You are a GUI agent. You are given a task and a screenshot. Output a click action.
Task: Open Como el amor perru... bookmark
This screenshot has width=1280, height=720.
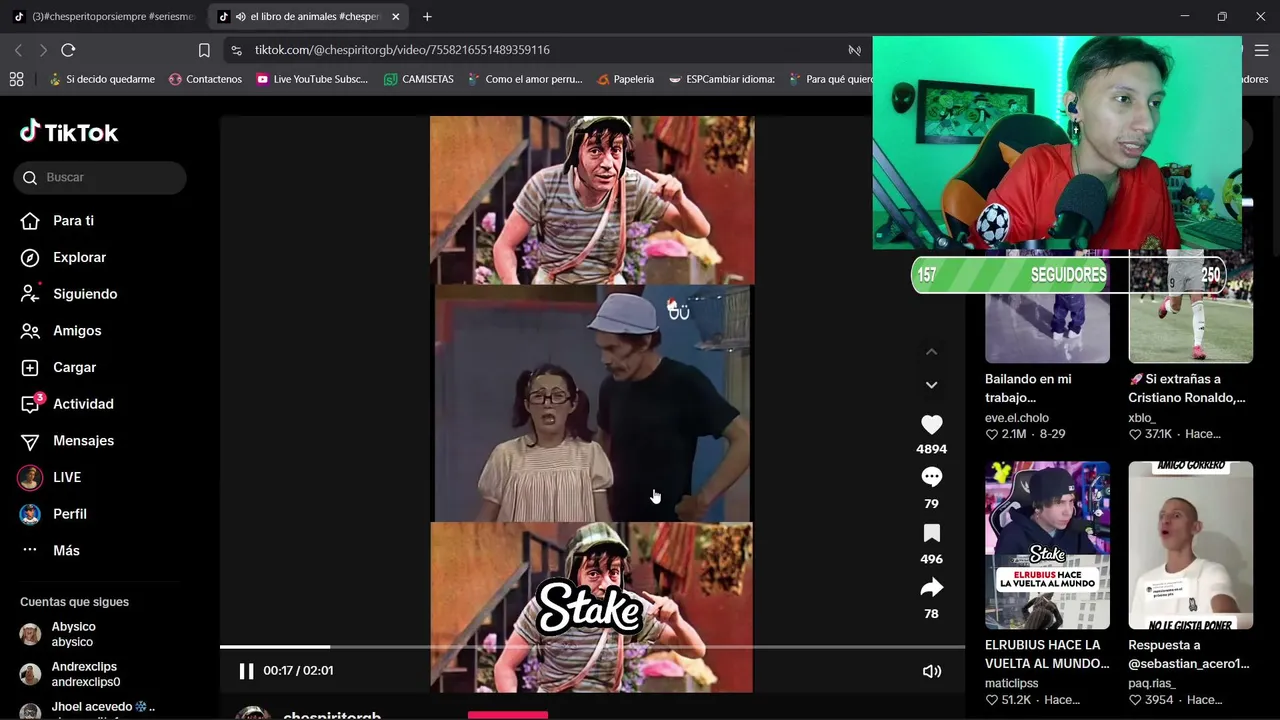point(525,79)
